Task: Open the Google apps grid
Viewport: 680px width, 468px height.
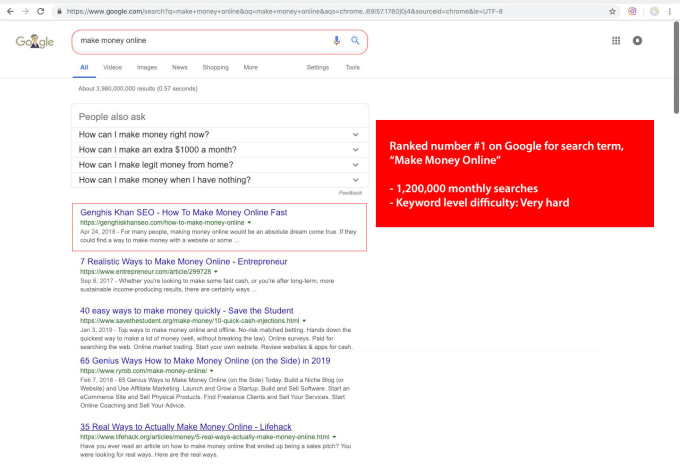Action: click(616, 41)
